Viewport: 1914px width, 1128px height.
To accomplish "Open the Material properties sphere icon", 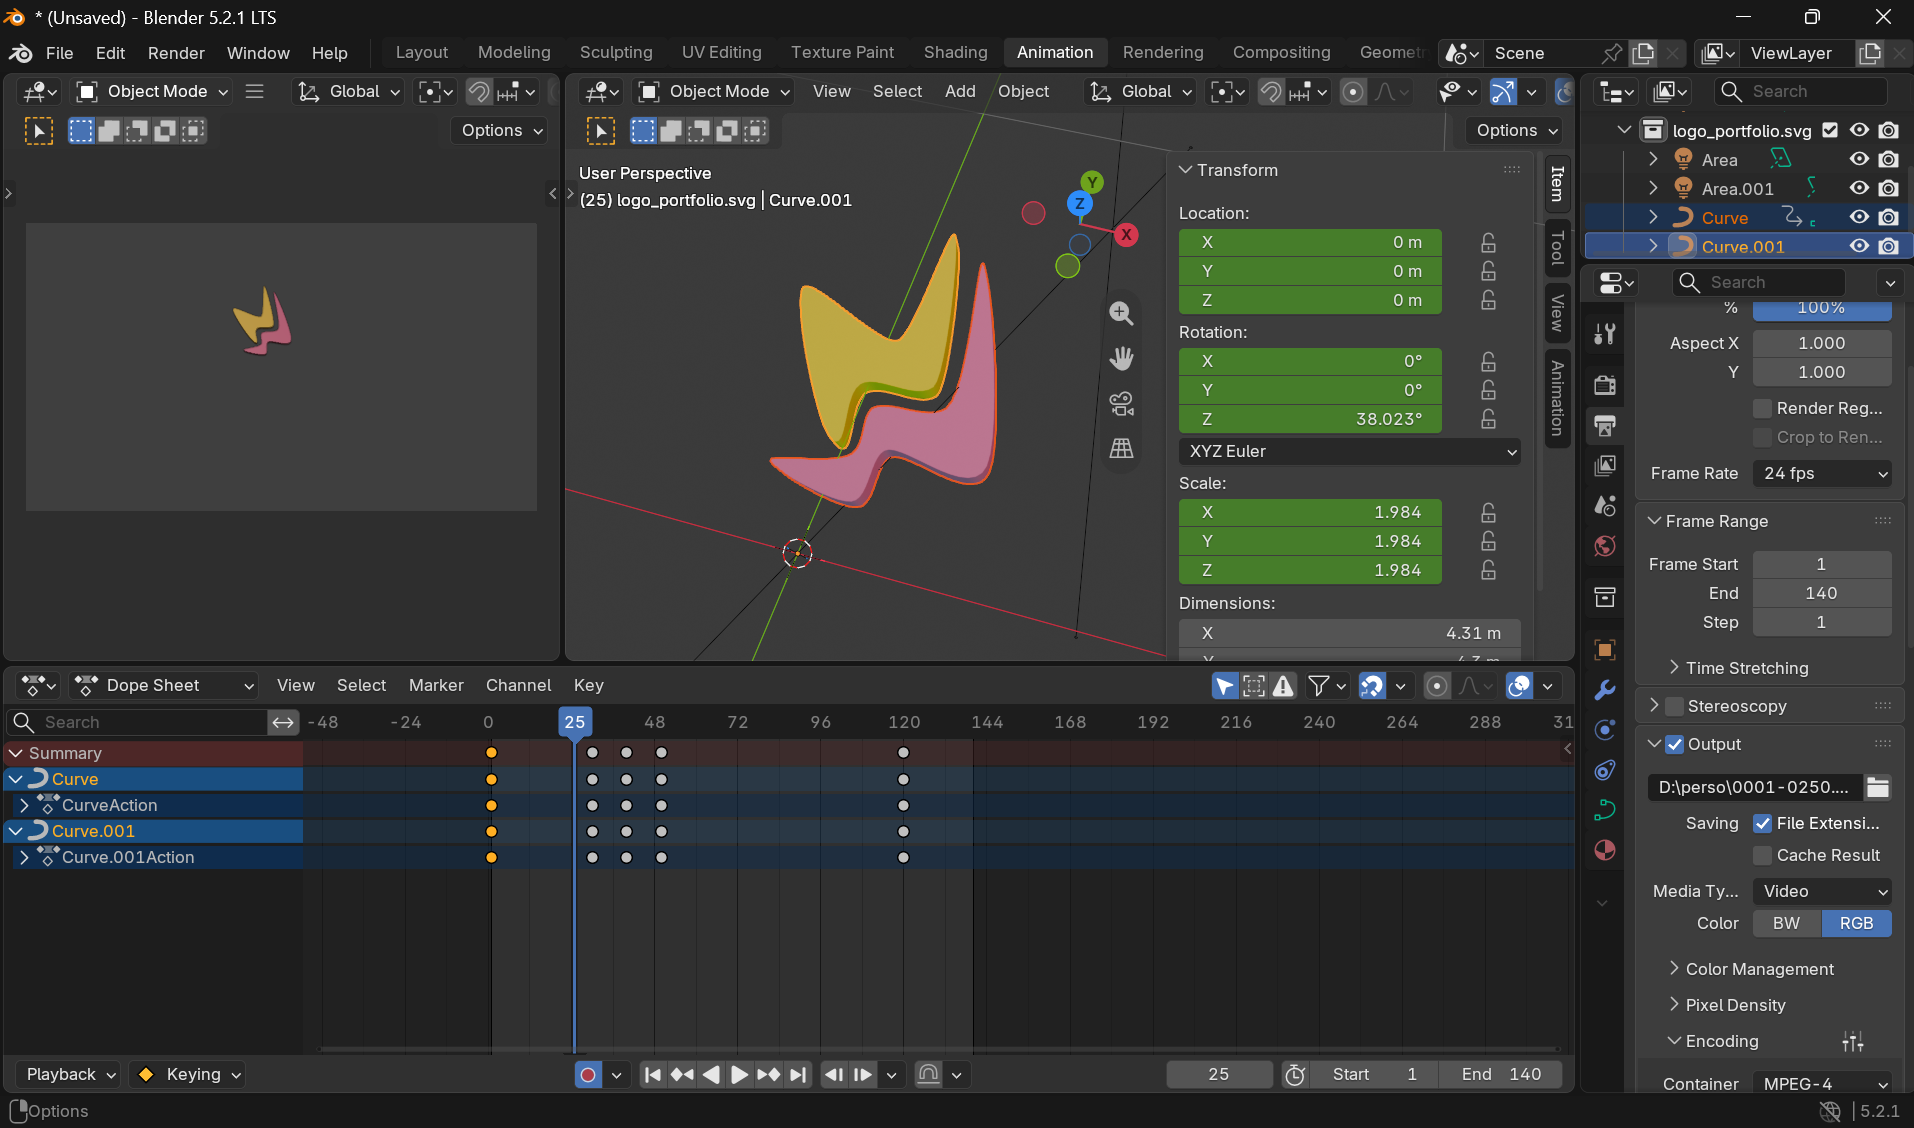I will click(1605, 850).
